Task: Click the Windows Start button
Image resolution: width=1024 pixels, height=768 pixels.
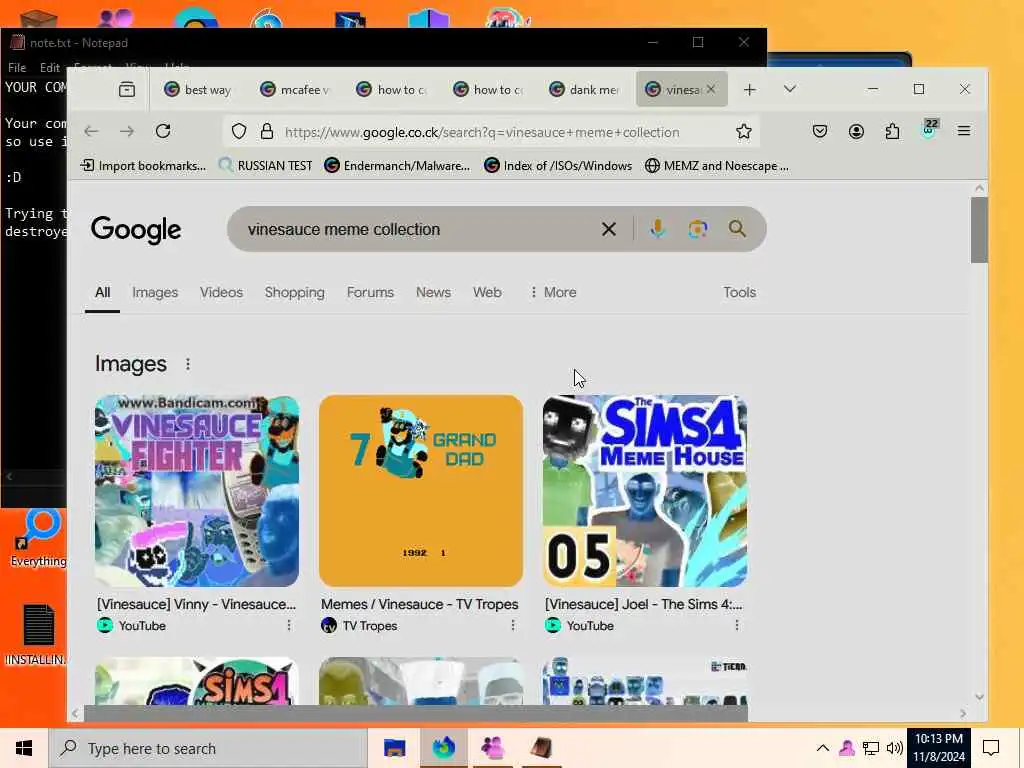Action: click(x=24, y=748)
